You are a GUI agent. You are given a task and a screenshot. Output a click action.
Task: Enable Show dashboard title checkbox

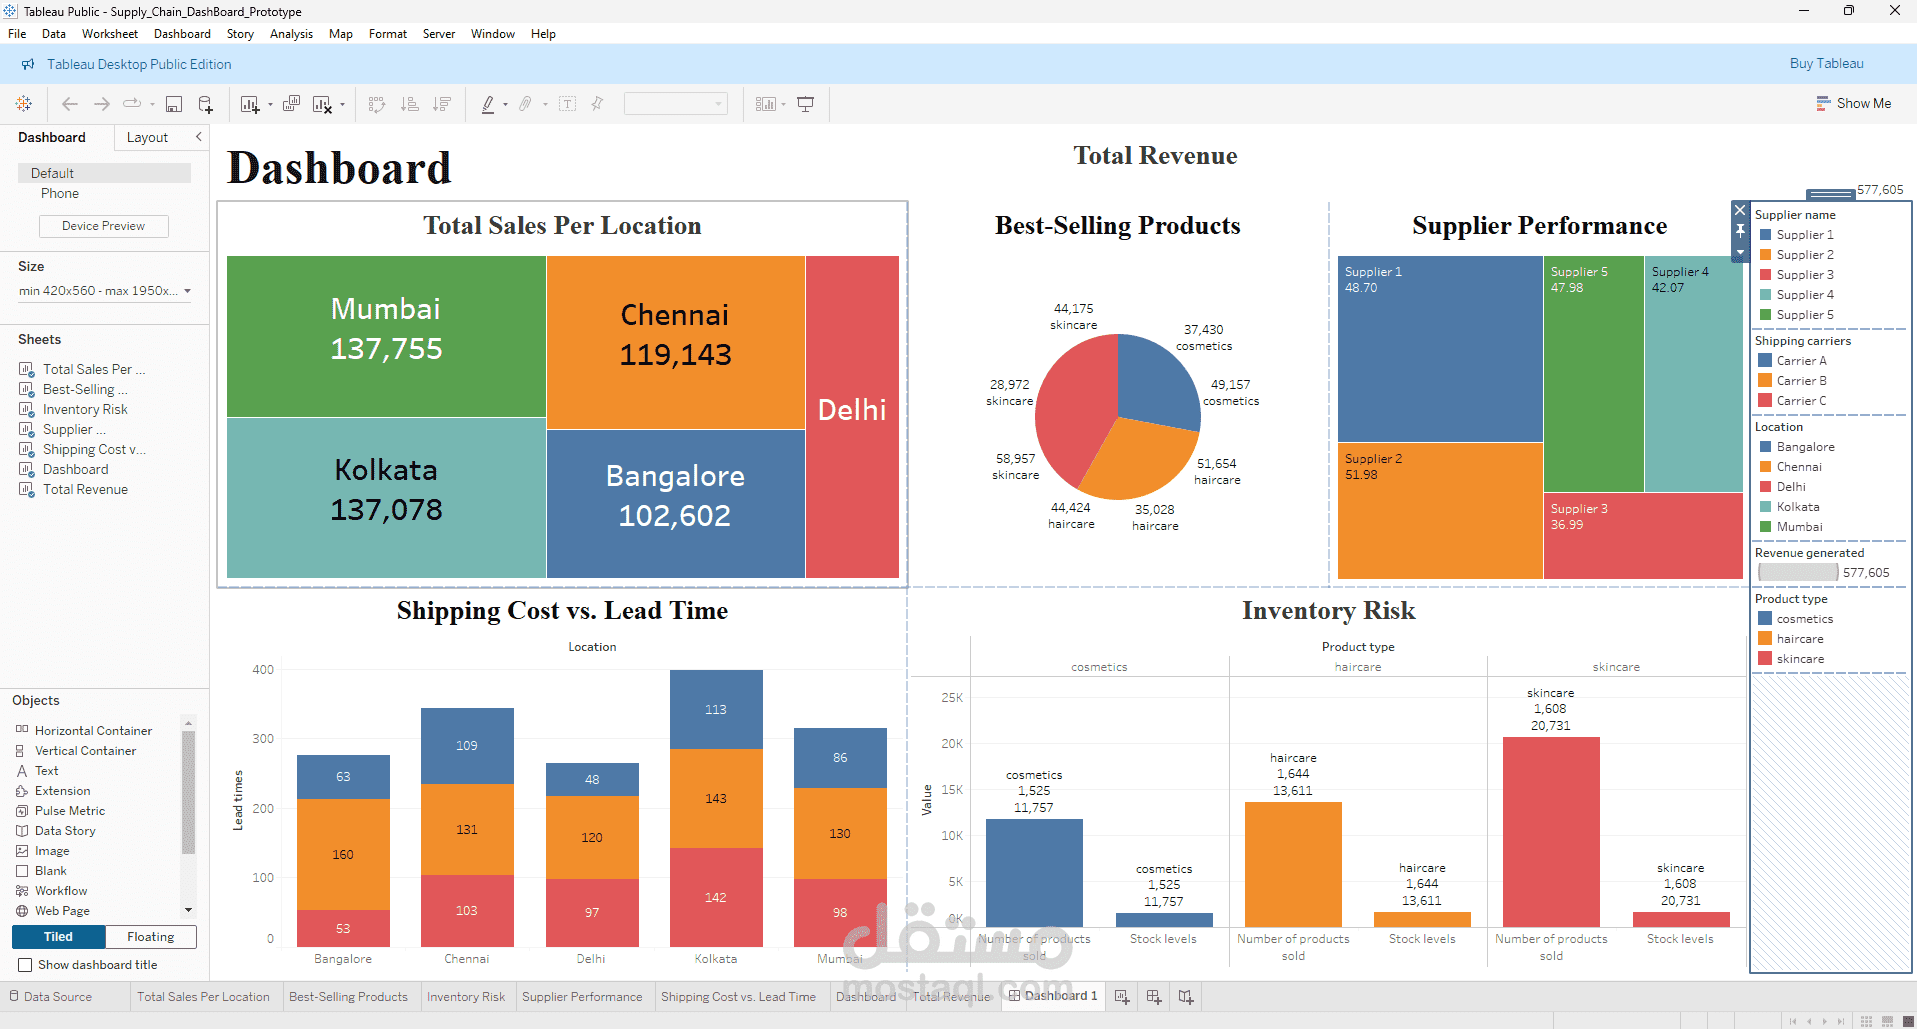tap(25, 965)
